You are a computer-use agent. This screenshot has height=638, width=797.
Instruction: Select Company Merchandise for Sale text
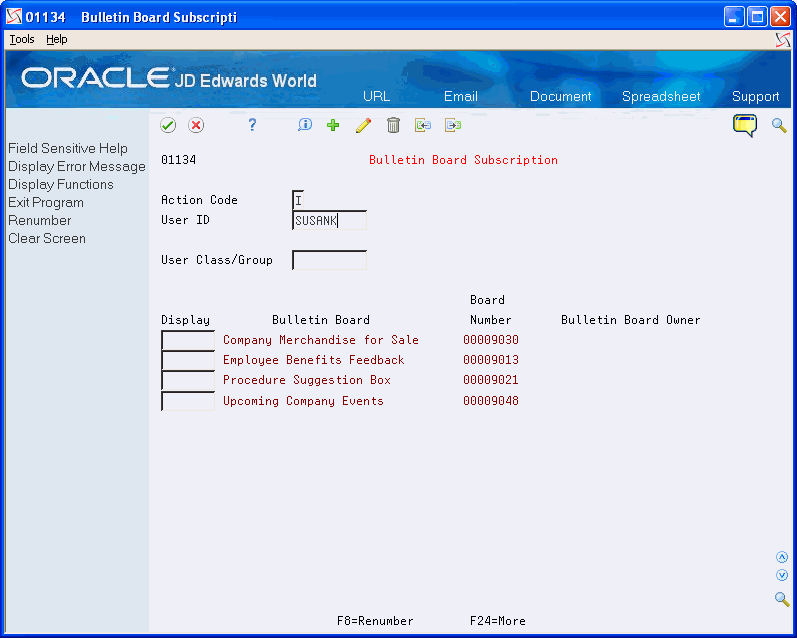(x=321, y=340)
